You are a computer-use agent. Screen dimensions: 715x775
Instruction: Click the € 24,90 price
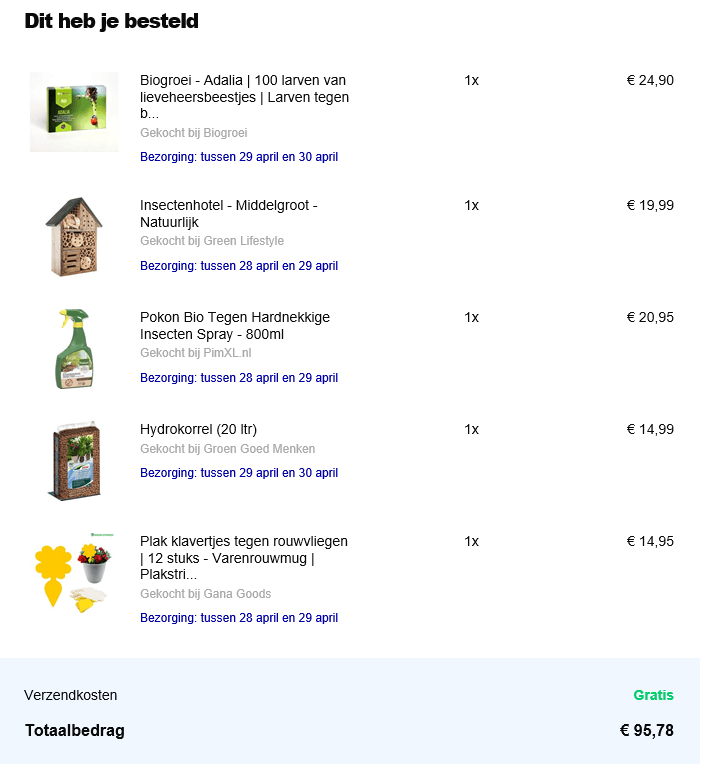tap(650, 80)
